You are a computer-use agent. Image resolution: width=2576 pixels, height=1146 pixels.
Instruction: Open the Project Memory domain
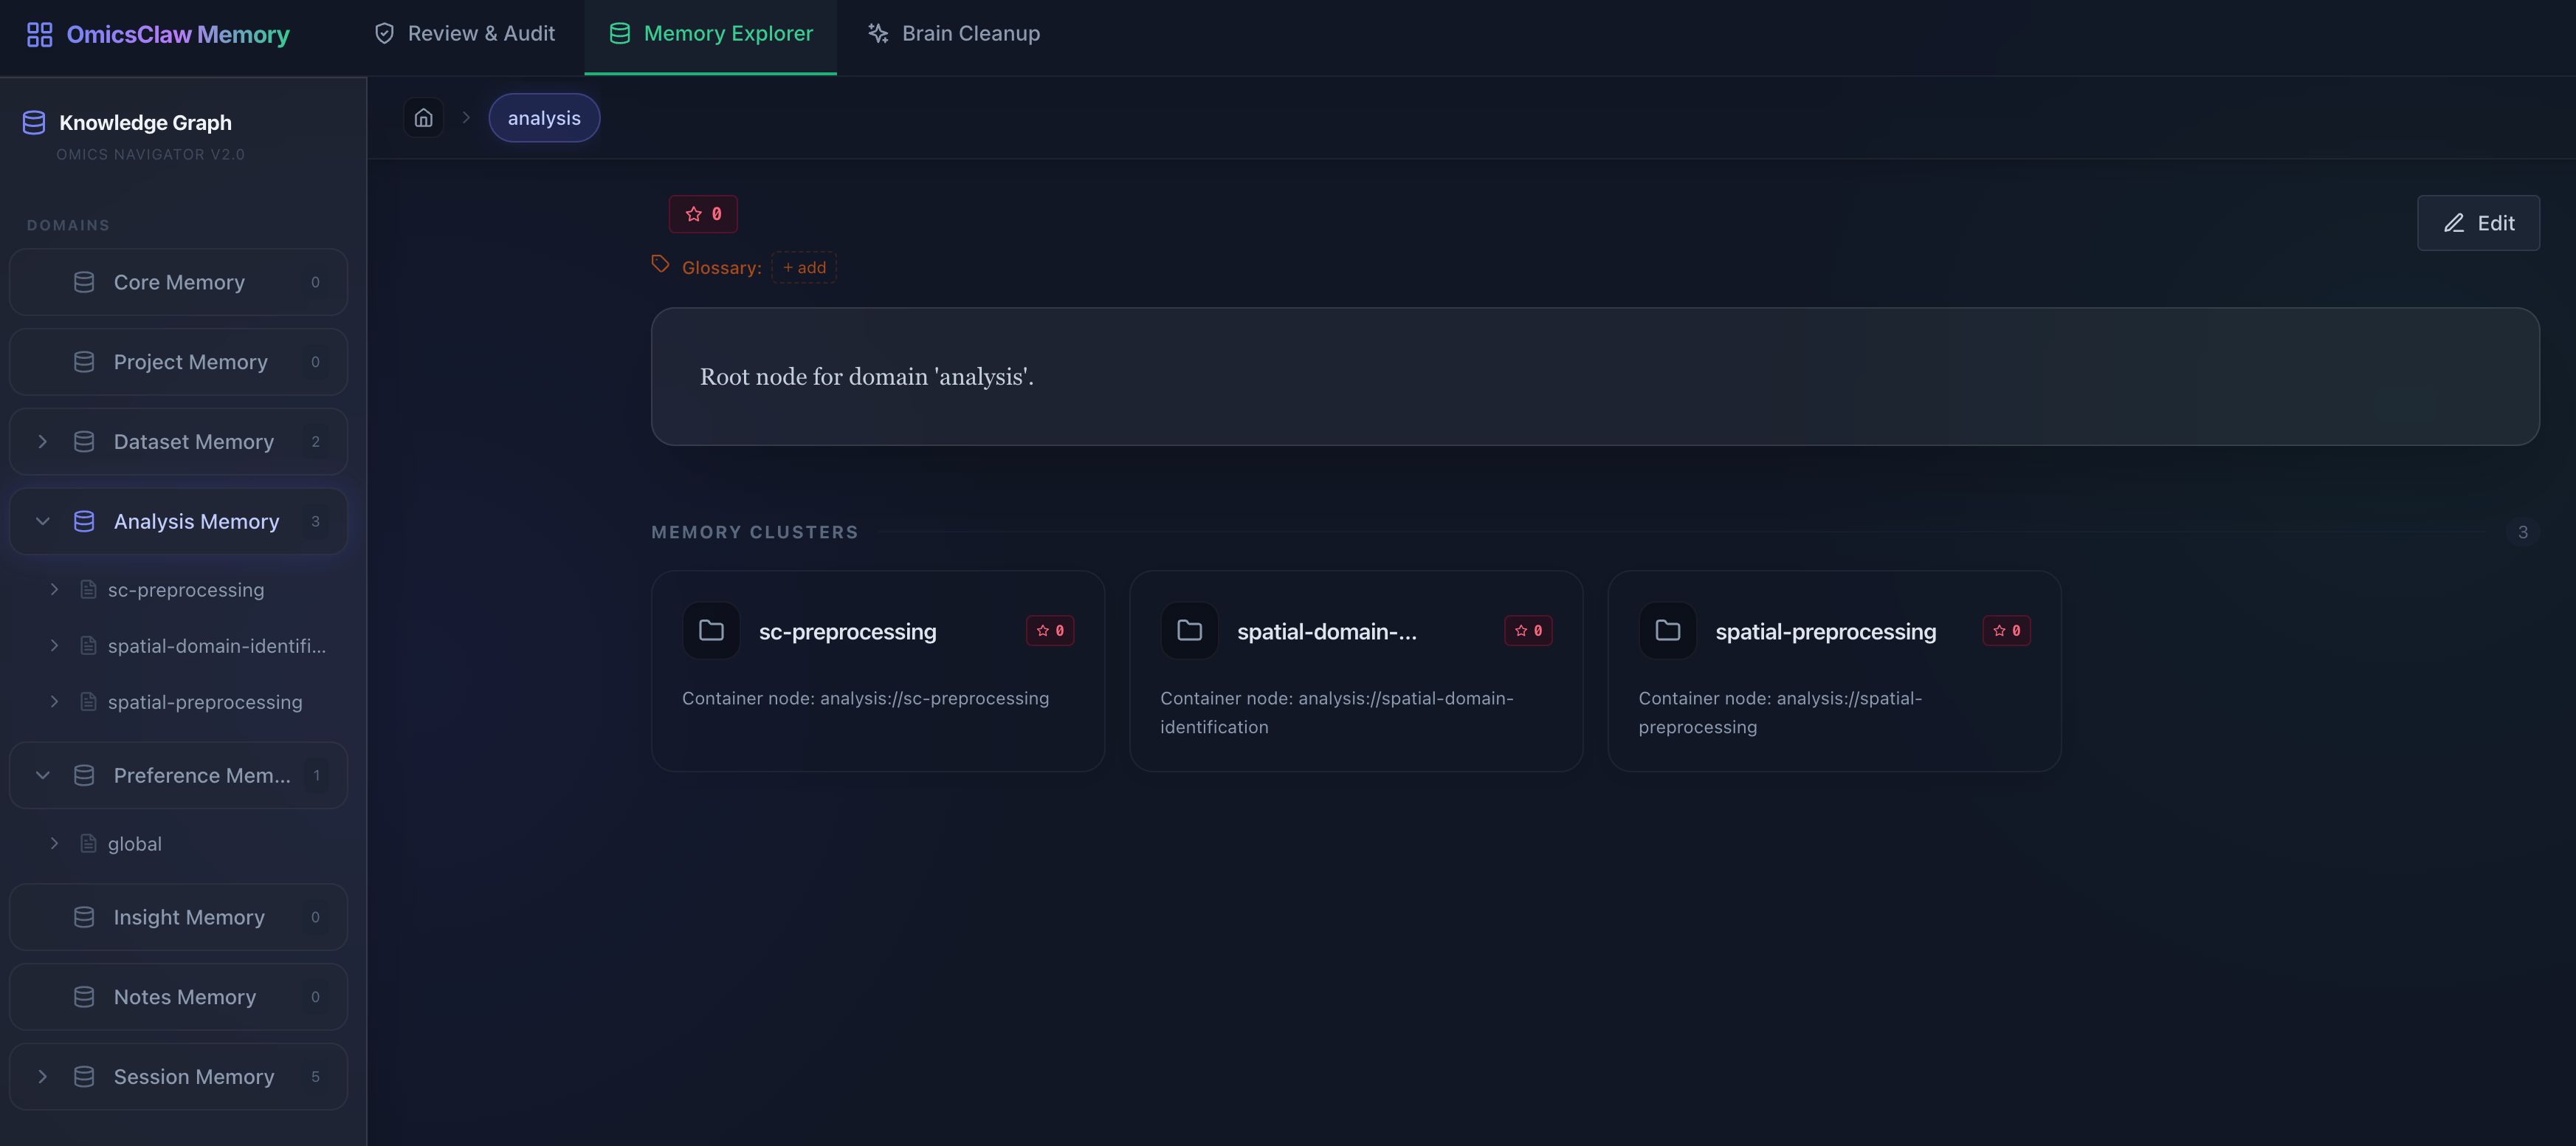point(179,362)
